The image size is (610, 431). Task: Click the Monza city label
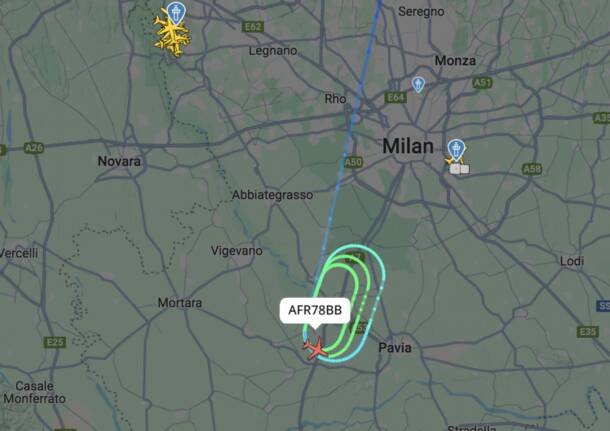455,61
